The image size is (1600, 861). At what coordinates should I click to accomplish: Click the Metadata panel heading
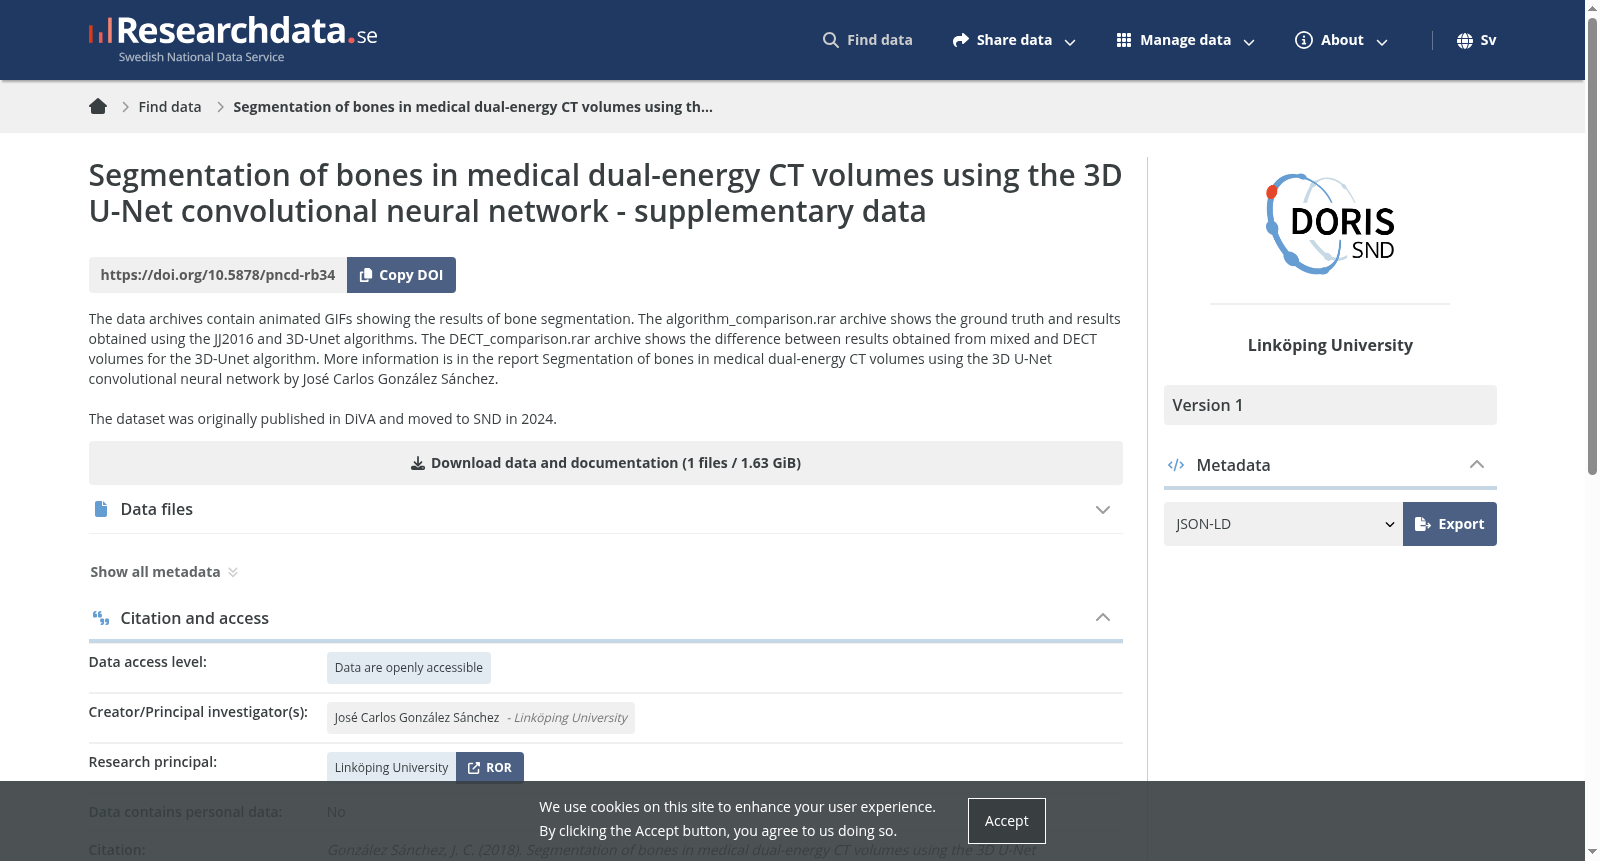[1233, 465]
